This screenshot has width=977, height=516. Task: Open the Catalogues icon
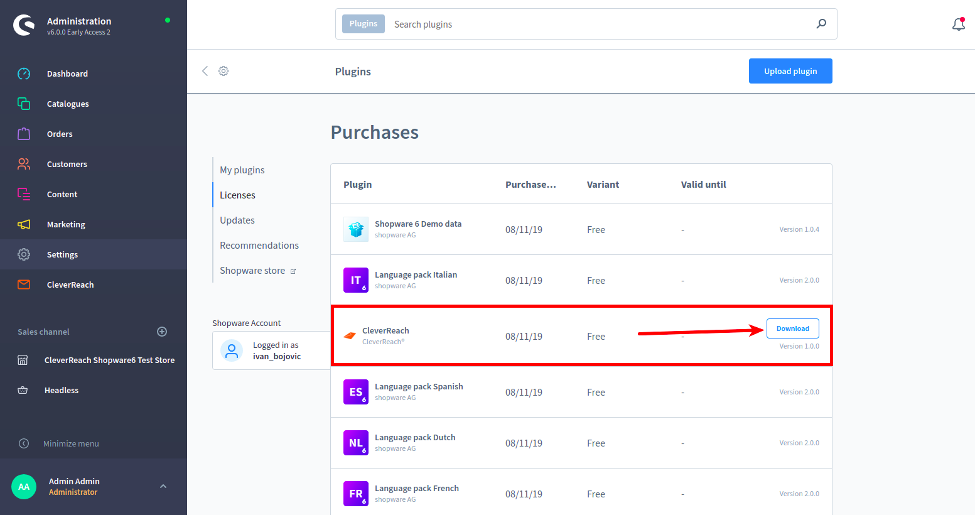point(24,103)
